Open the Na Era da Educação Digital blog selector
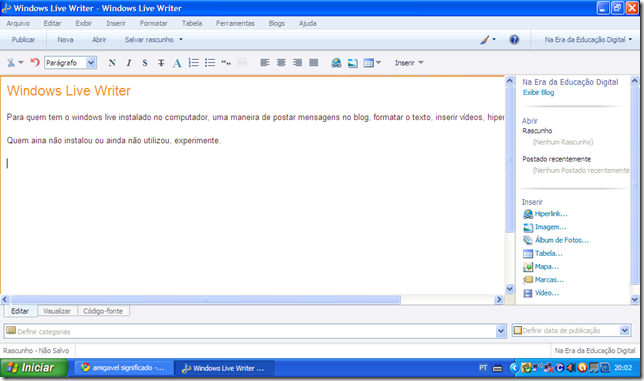Screen dimensions: 644x381 [589, 40]
